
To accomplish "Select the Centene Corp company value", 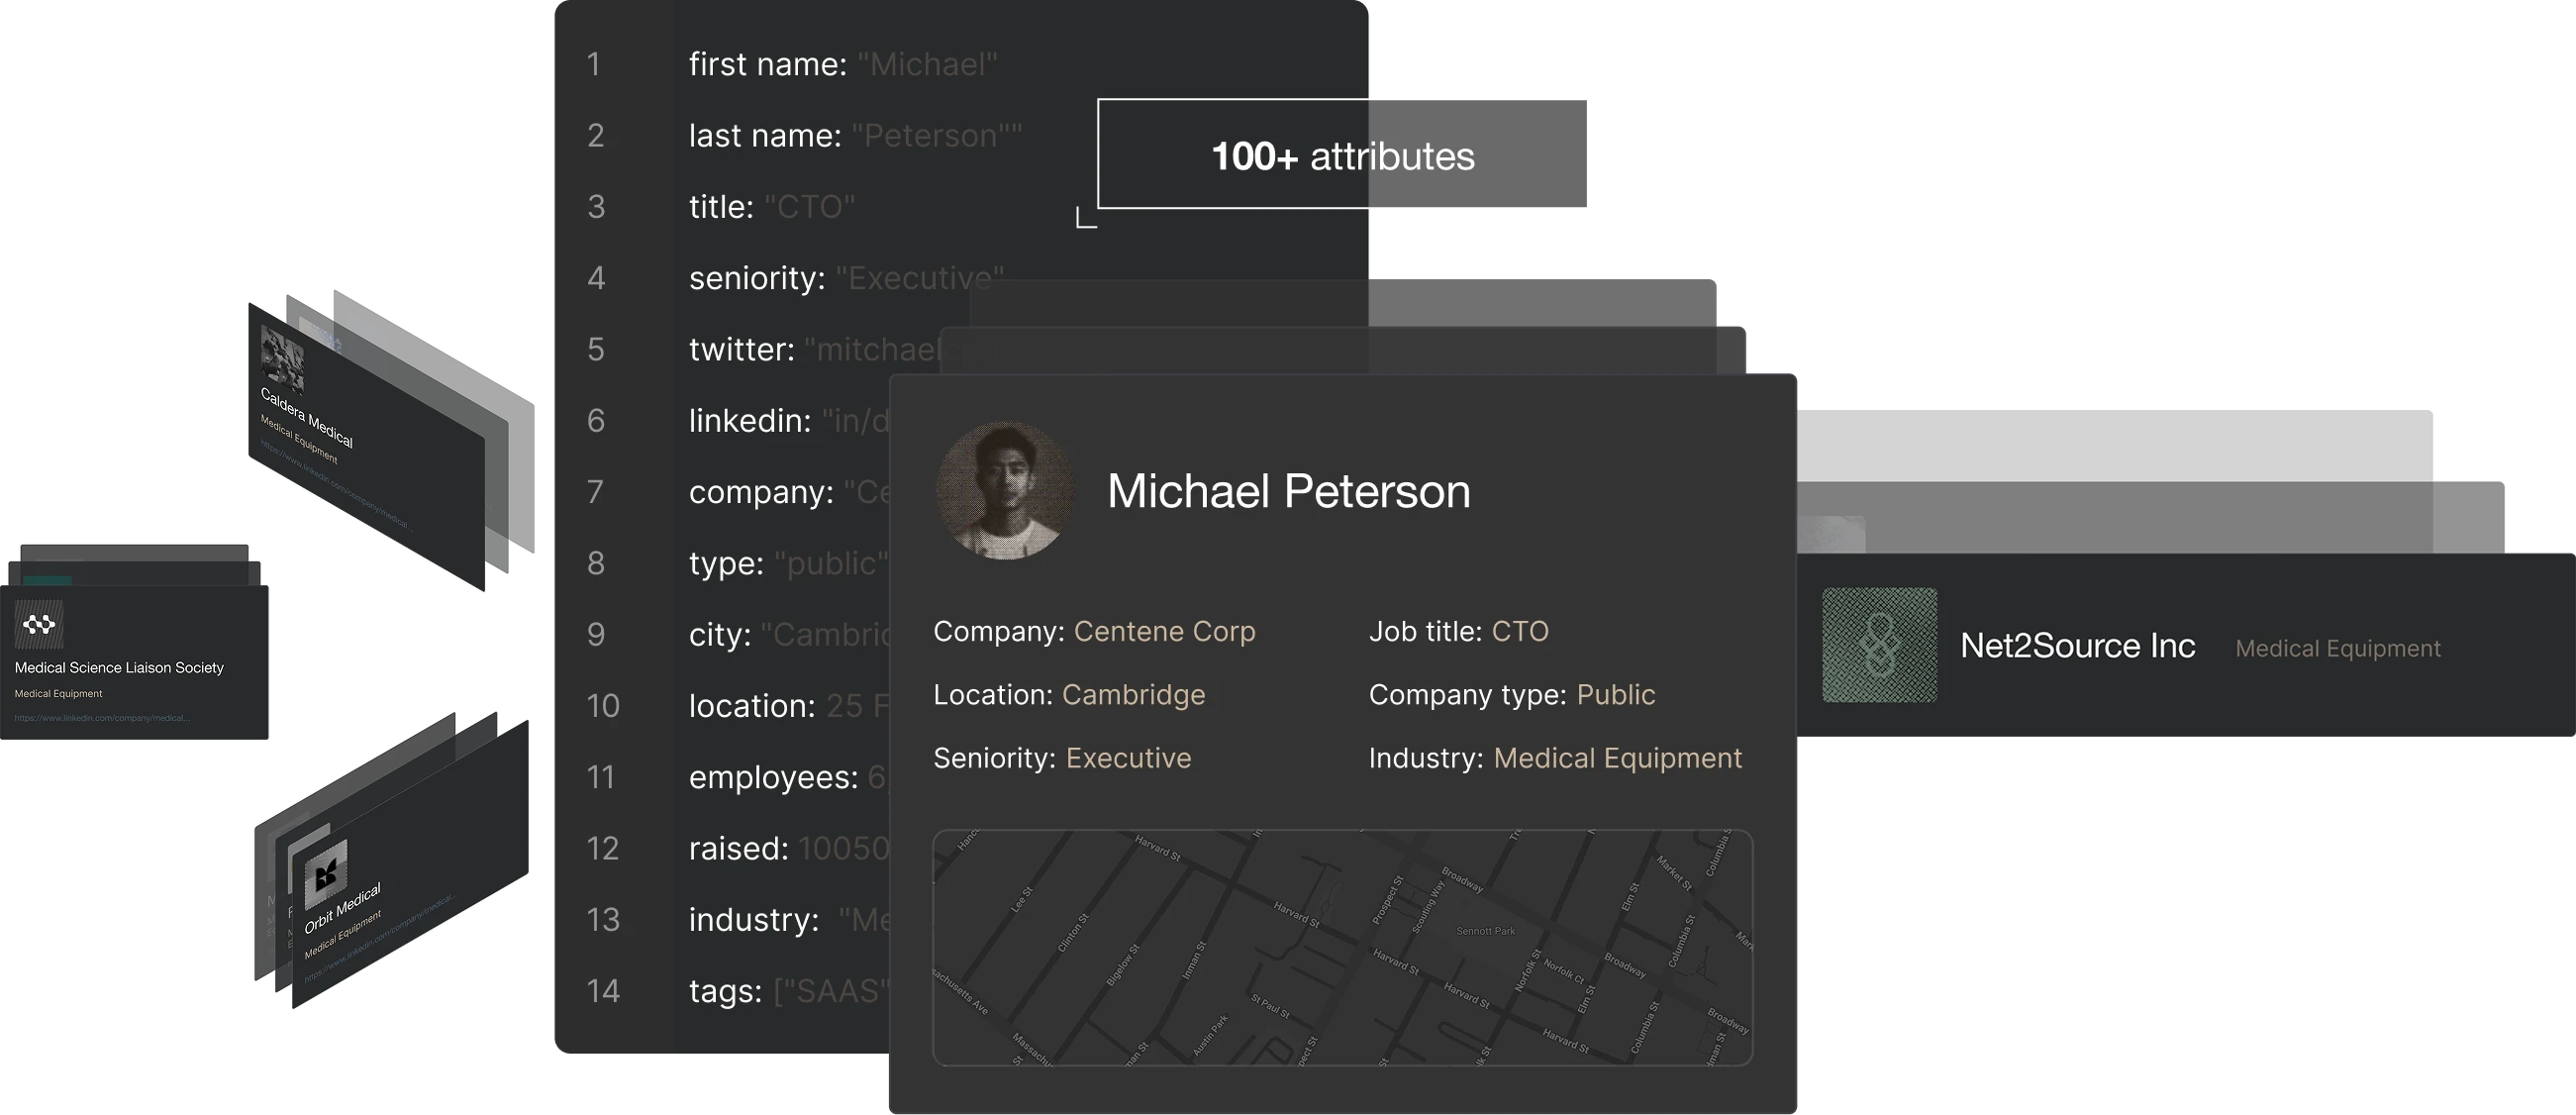I will tap(1164, 631).
